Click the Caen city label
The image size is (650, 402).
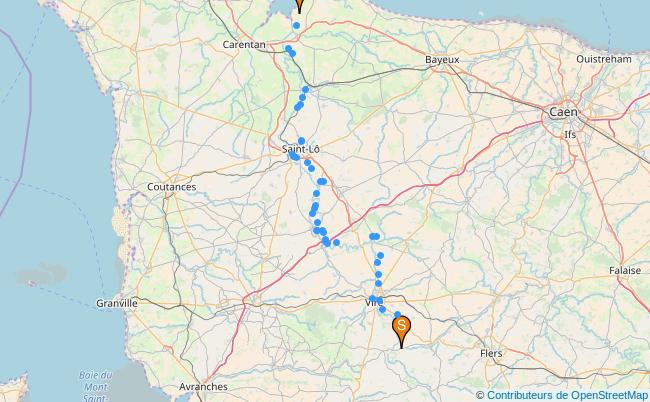tap(563, 112)
